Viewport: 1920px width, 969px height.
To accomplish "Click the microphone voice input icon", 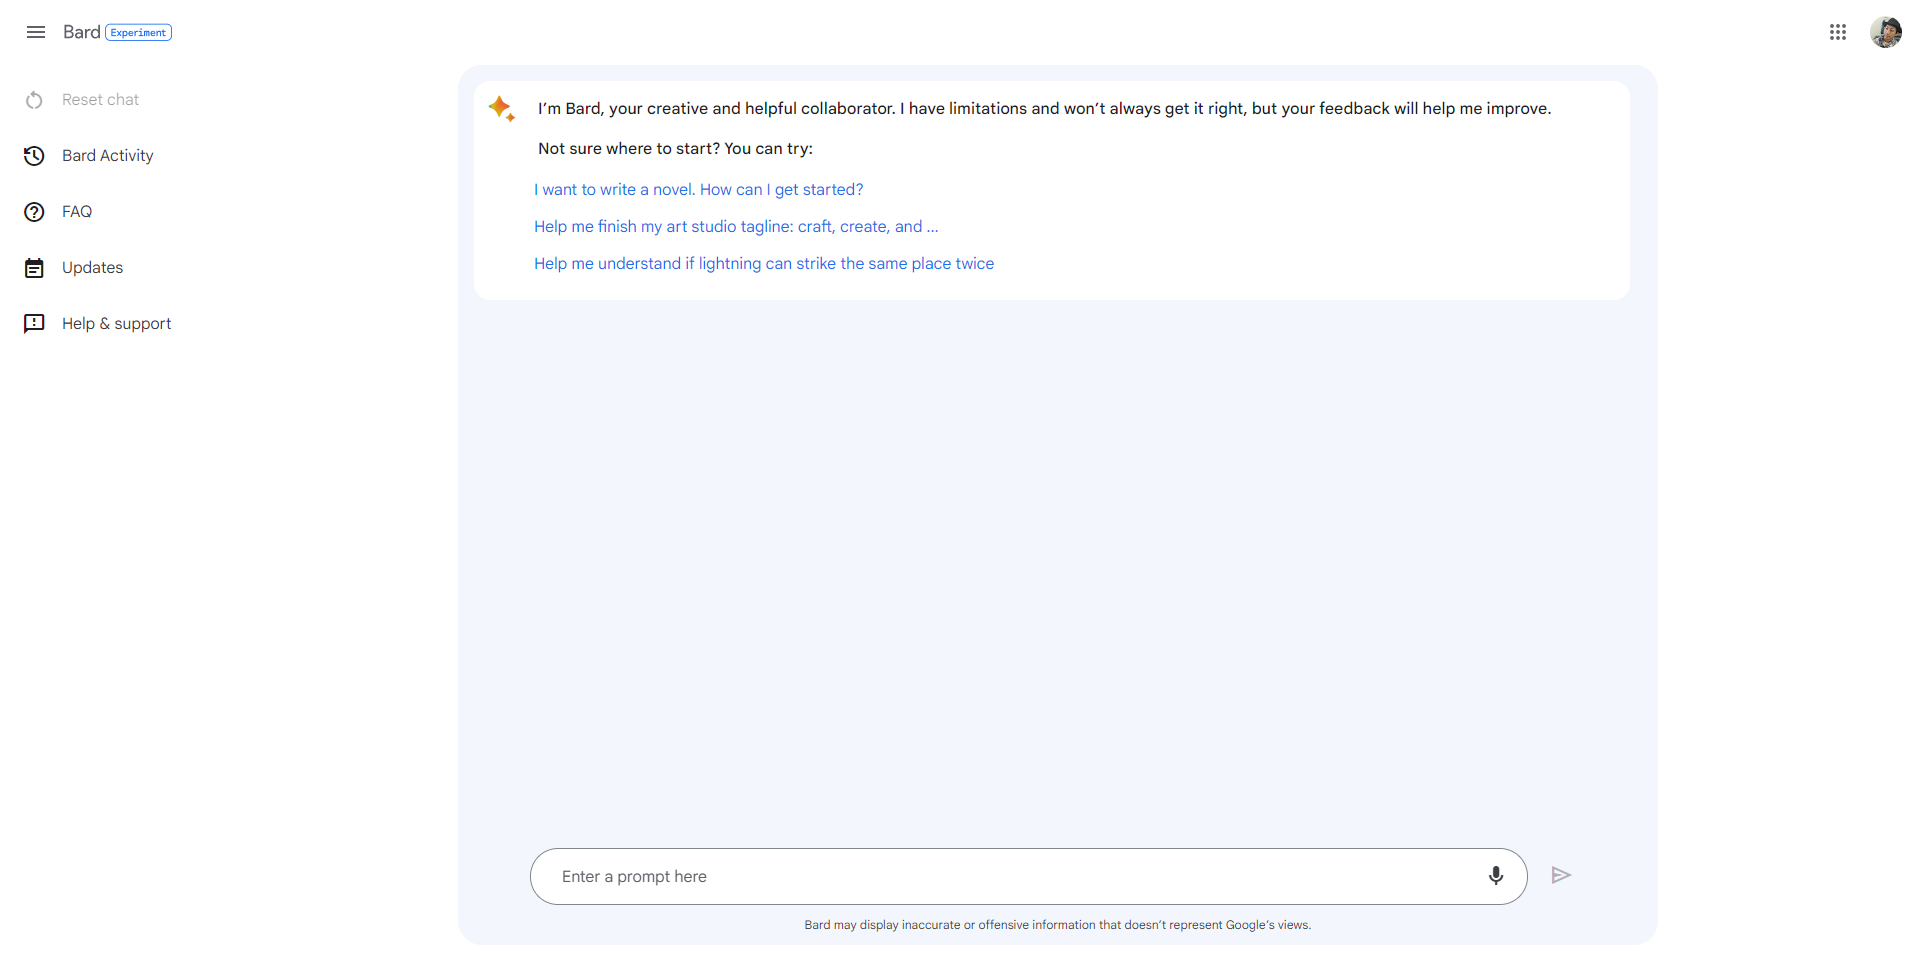I will (x=1496, y=876).
